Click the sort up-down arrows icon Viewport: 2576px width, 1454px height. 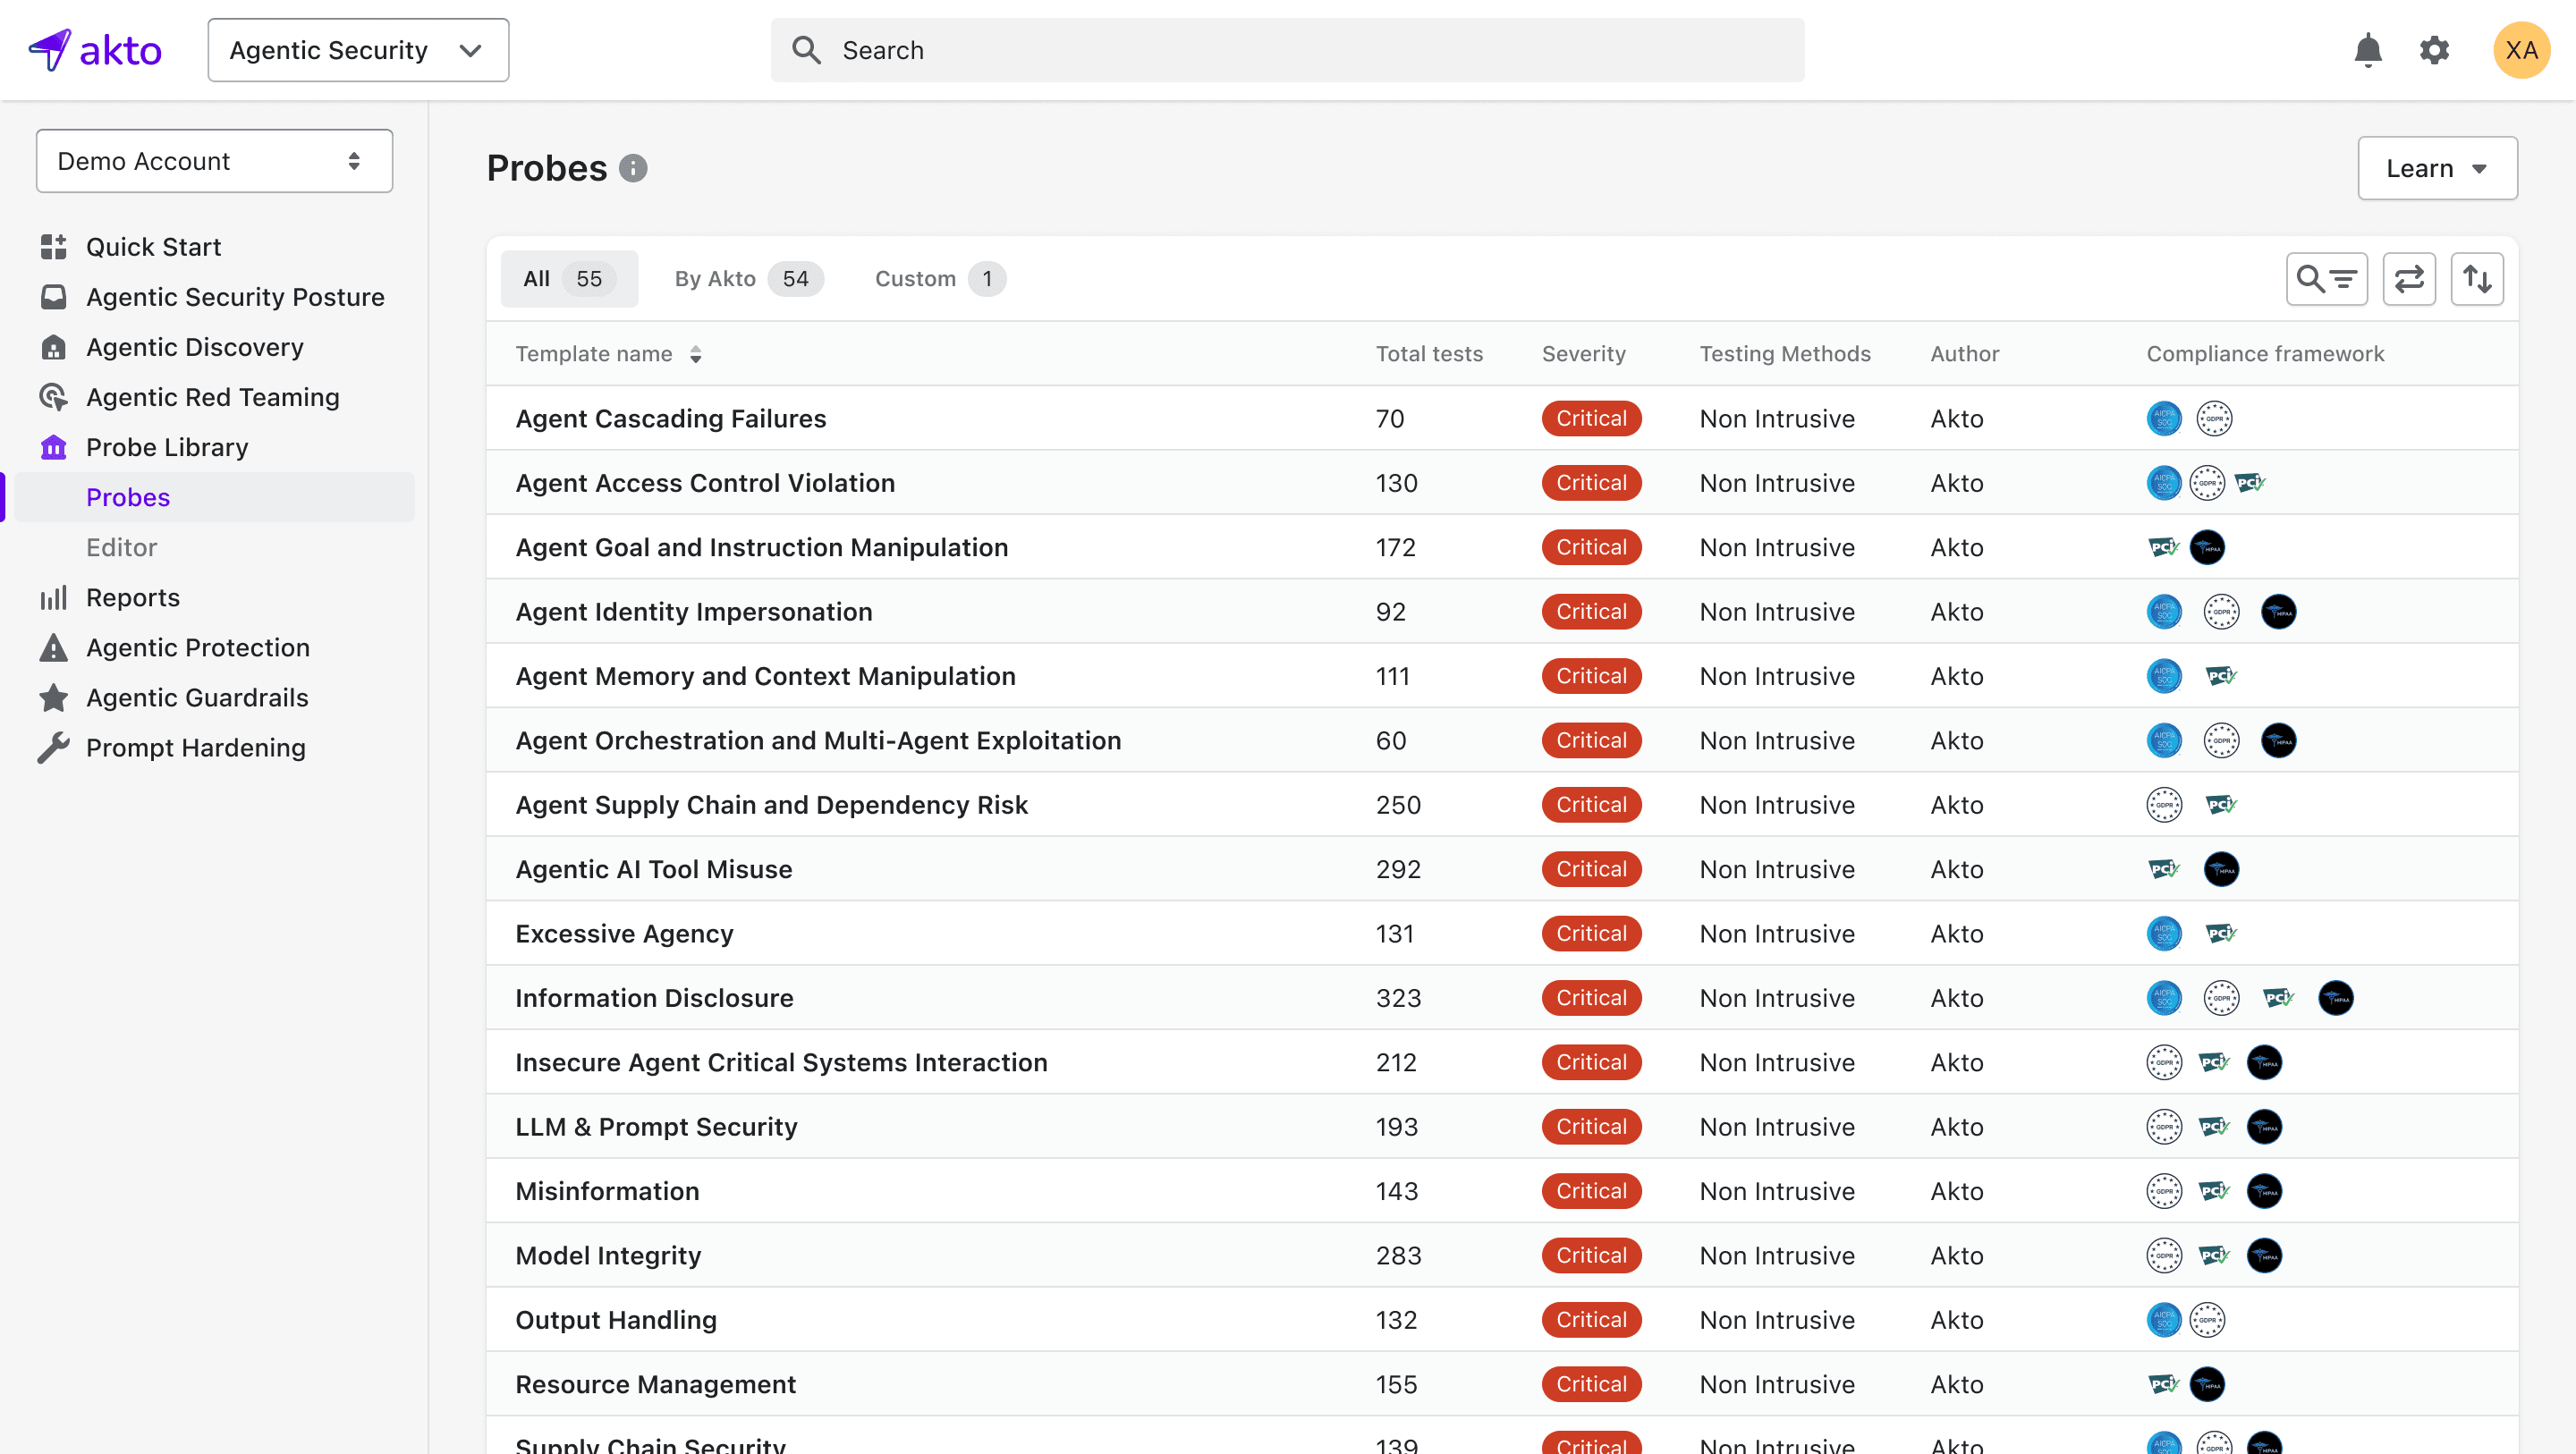[x=2476, y=279]
